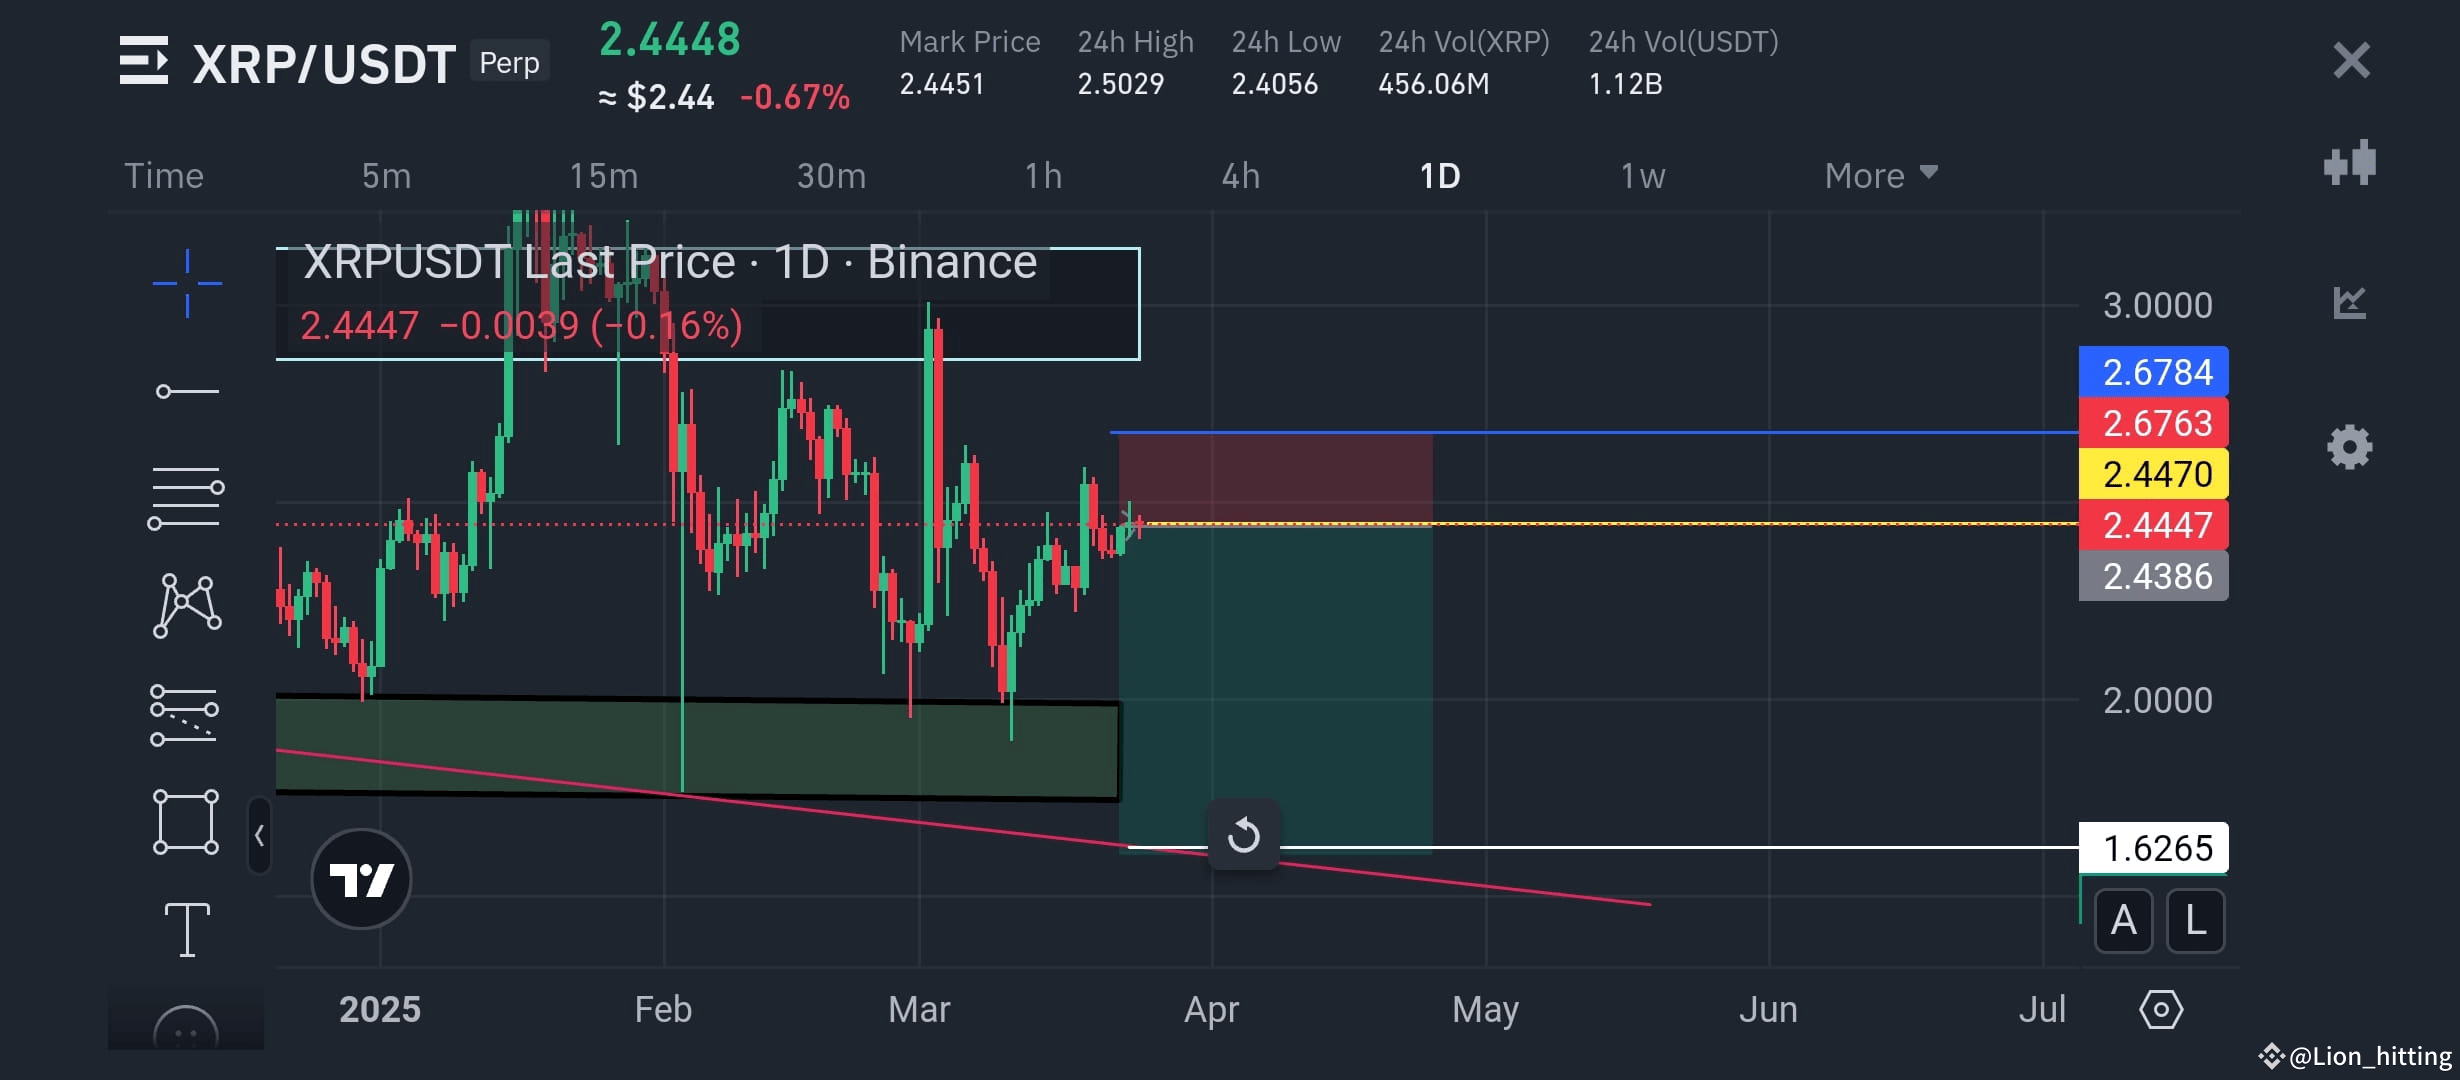Image resolution: width=2460 pixels, height=1080 pixels.
Task: Click the May date axis label
Action: click(1485, 1010)
